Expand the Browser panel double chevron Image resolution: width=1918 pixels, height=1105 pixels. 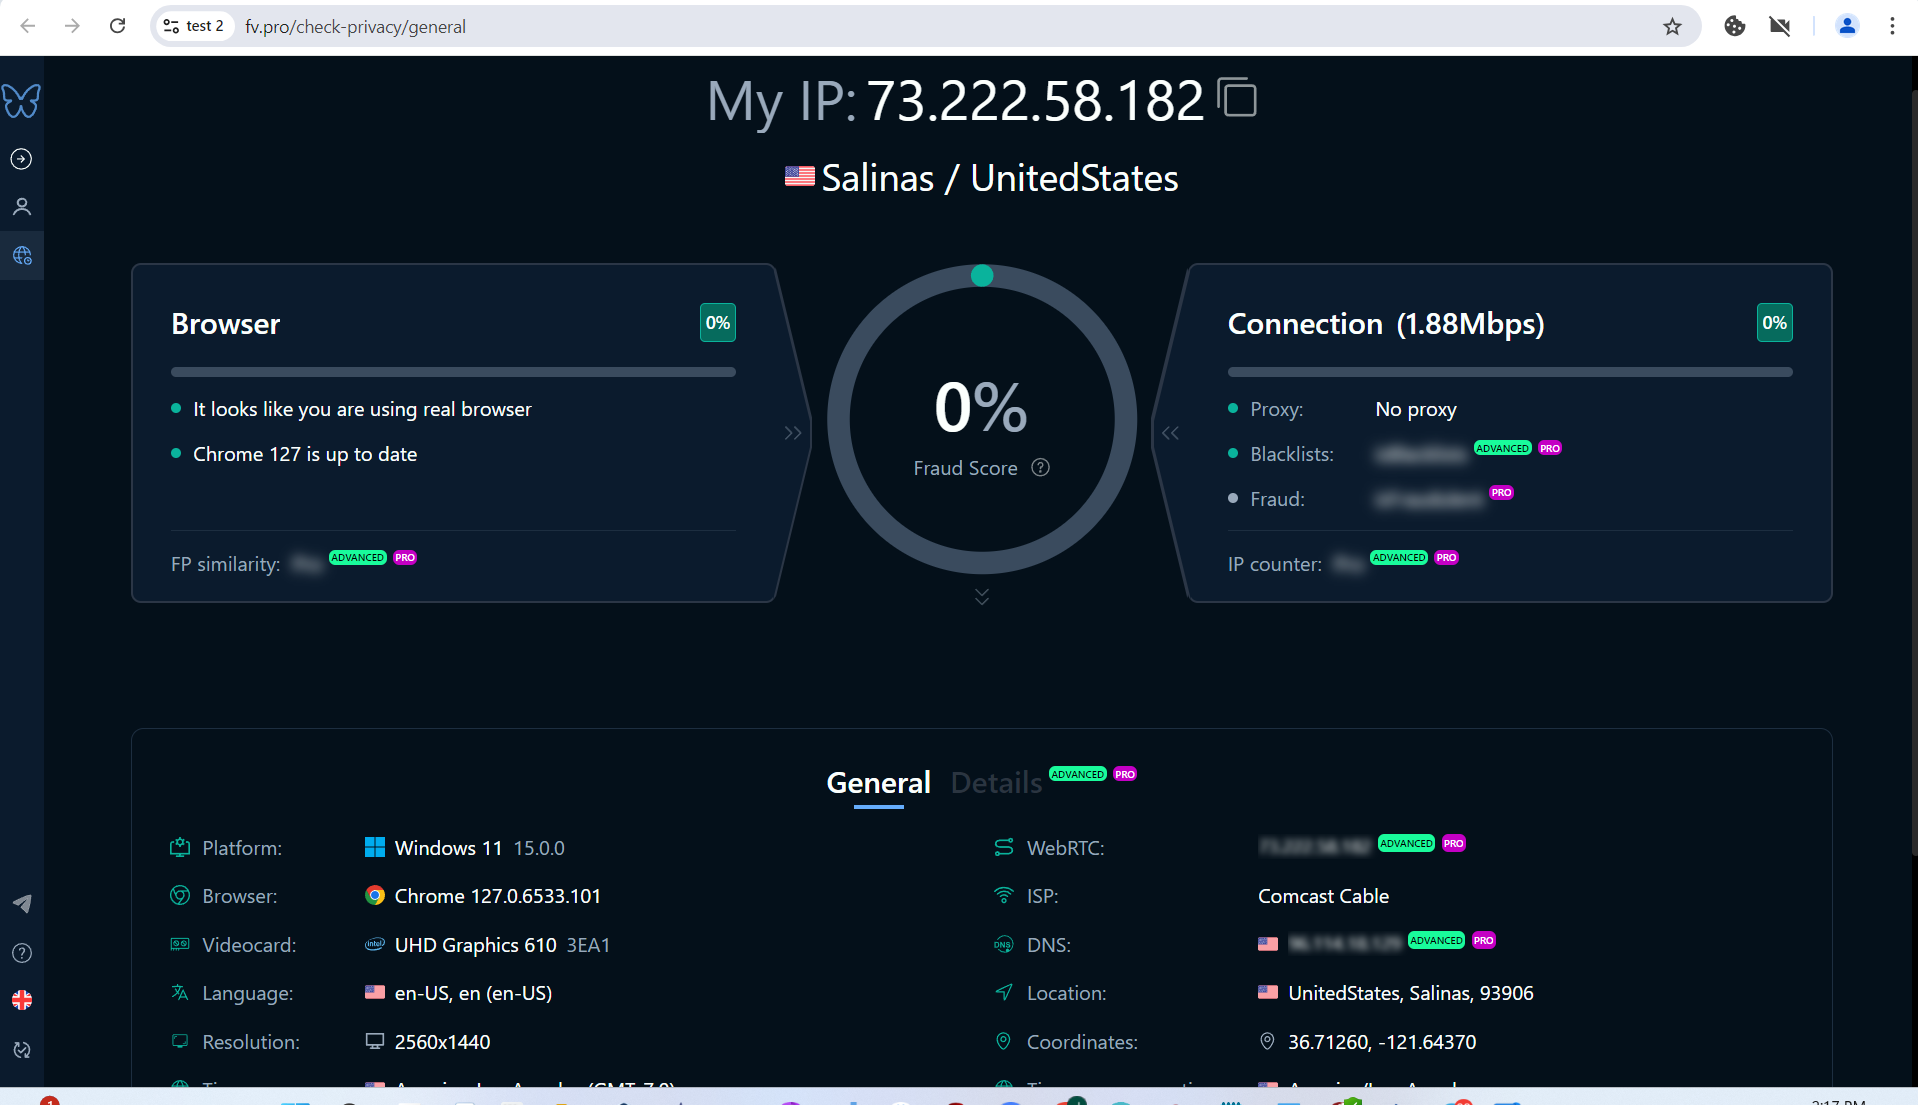[x=793, y=433]
